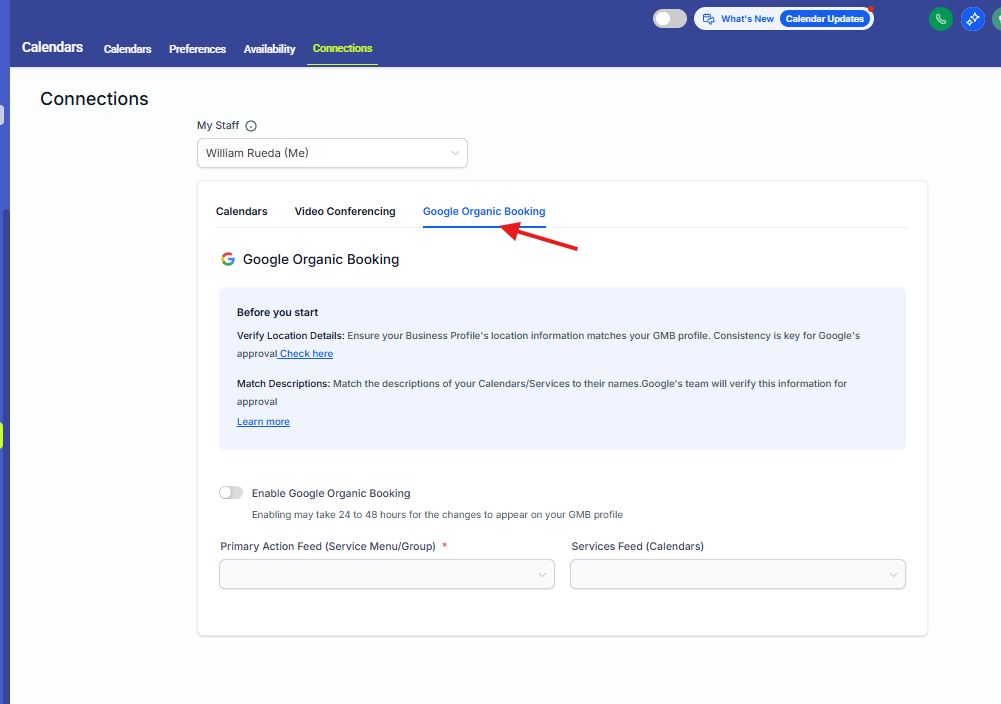Click the info icon beside My Staff

251,126
